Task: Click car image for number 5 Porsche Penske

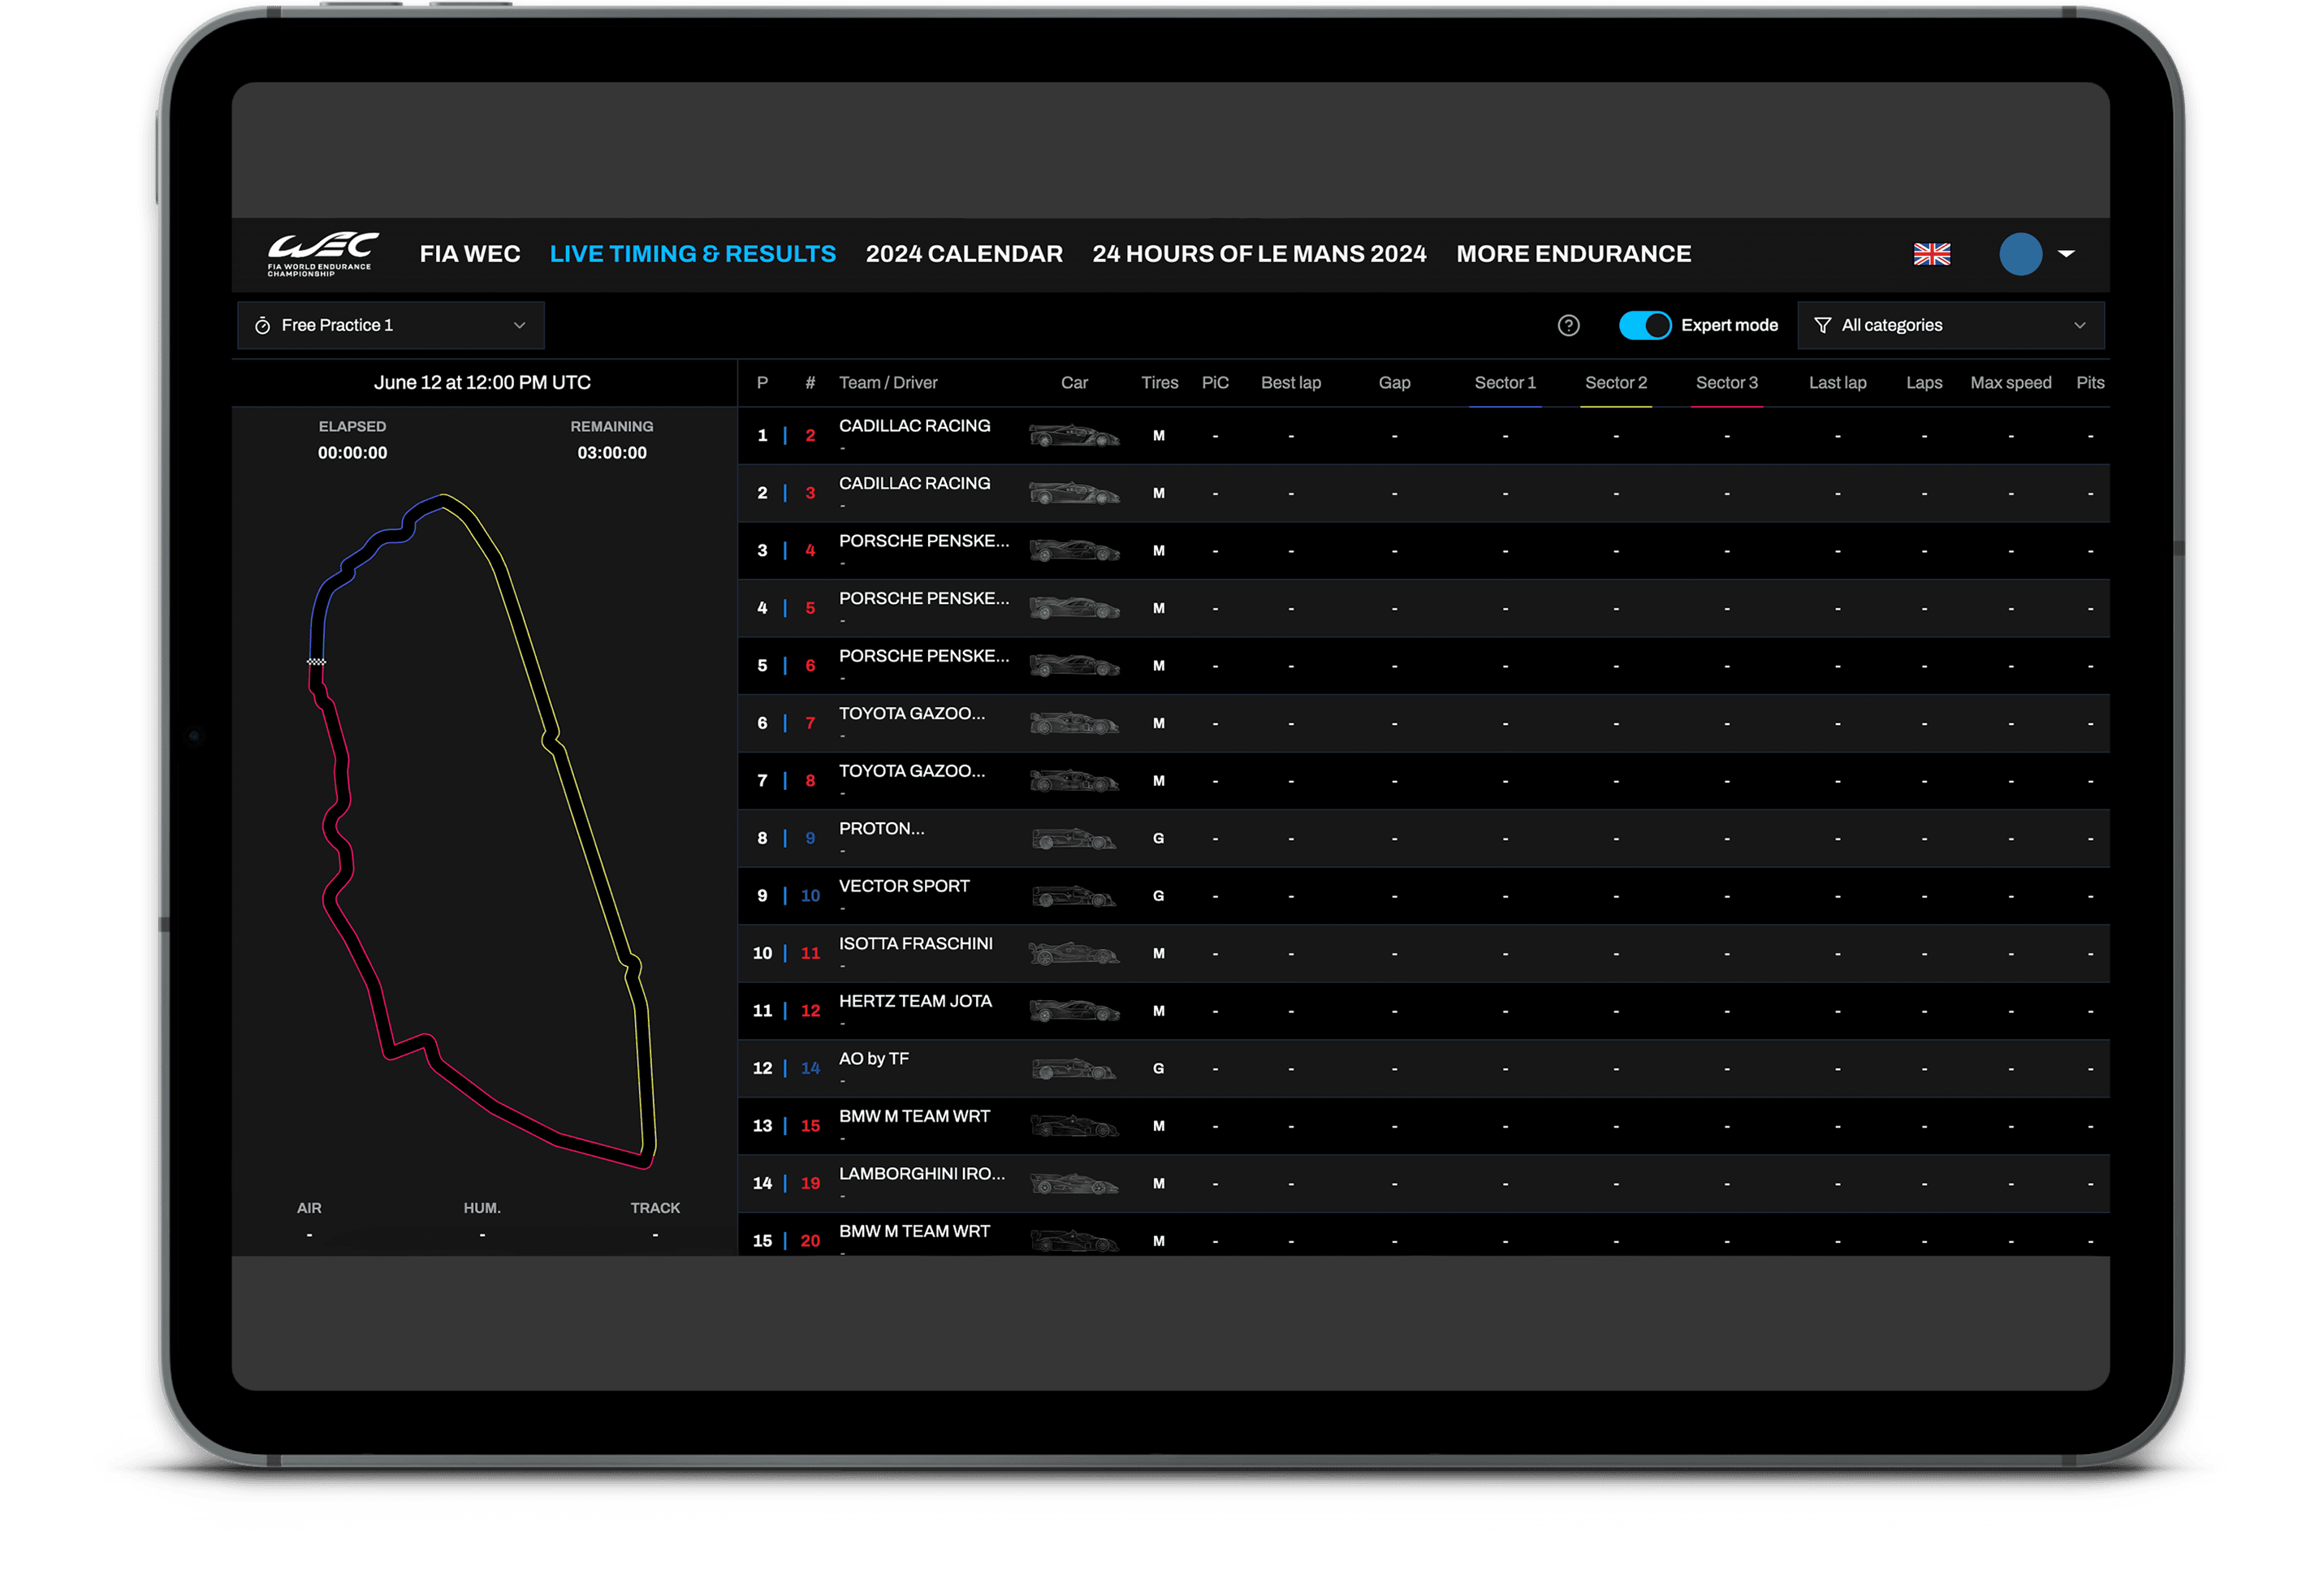Action: coord(1074,608)
